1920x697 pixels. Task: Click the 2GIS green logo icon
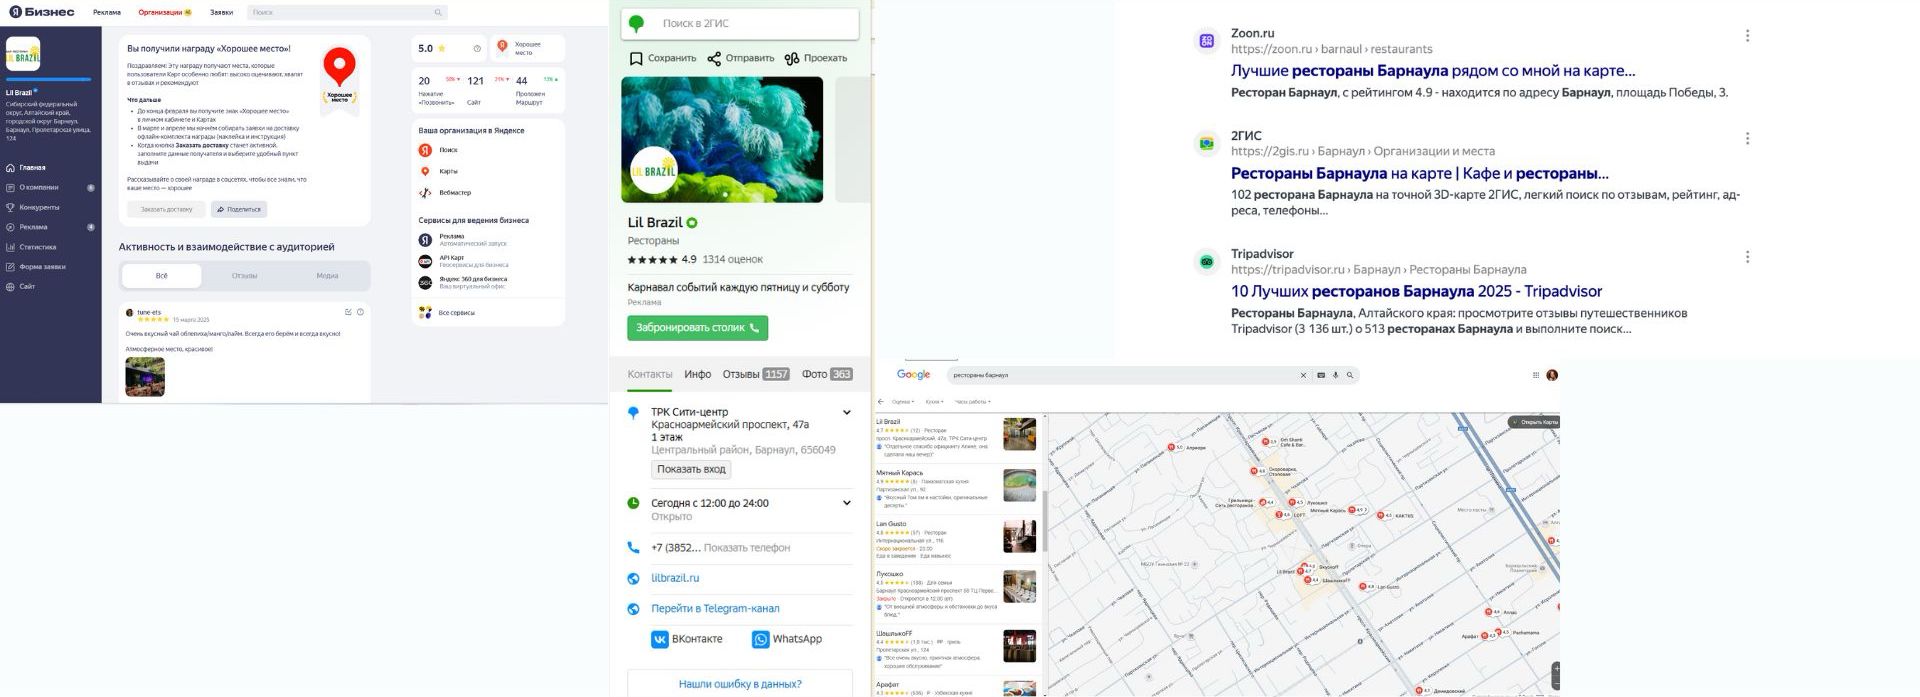click(636, 23)
